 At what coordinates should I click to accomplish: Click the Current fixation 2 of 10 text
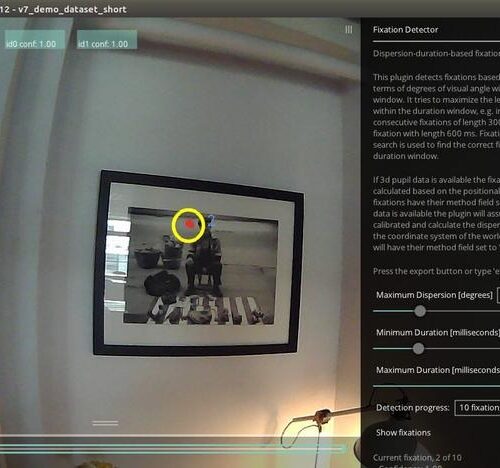417,458
